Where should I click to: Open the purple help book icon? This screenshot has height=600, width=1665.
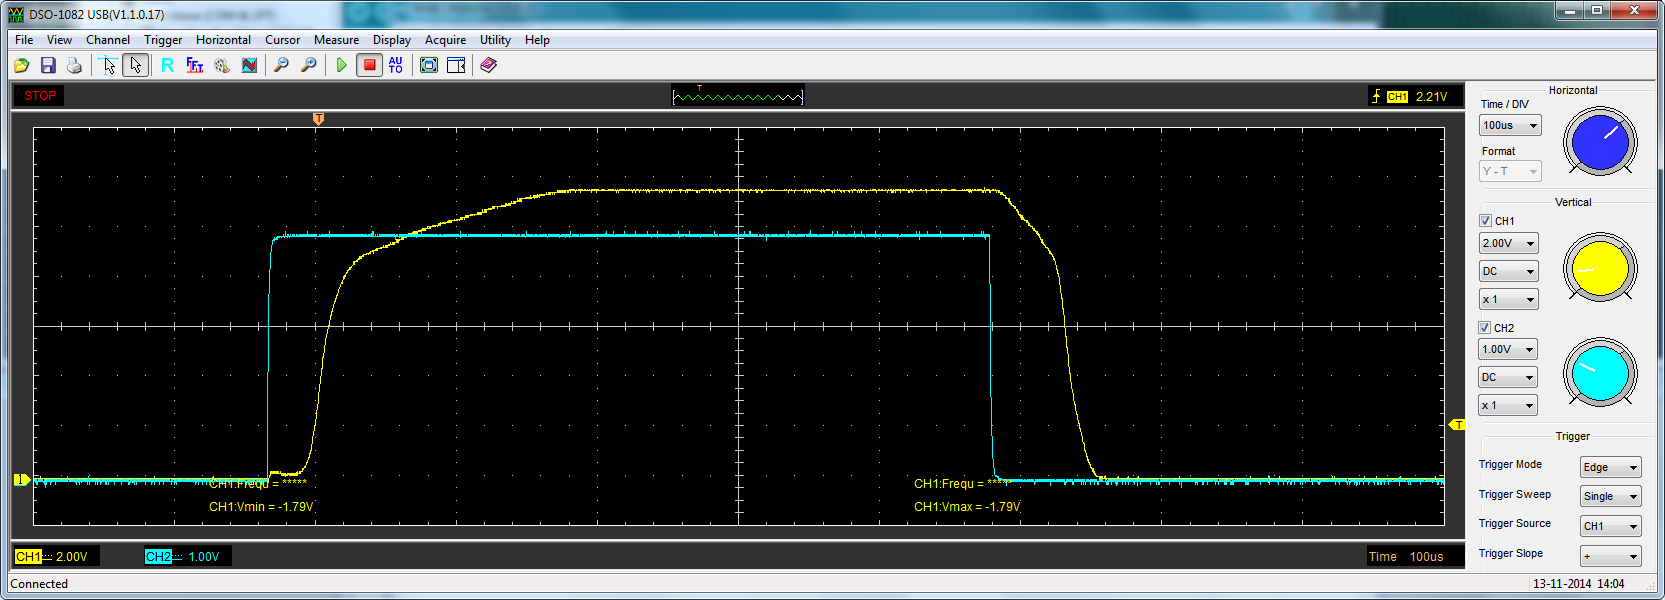tap(488, 65)
